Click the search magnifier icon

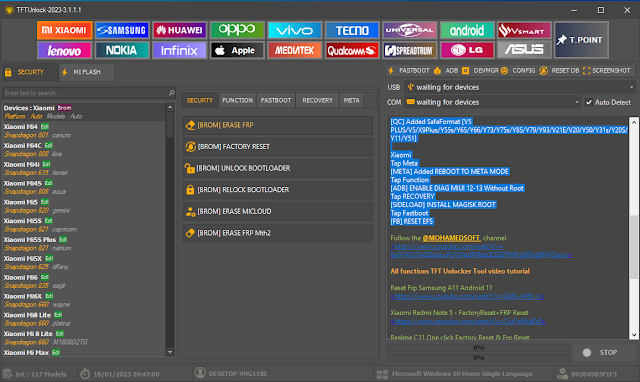click(x=171, y=93)
